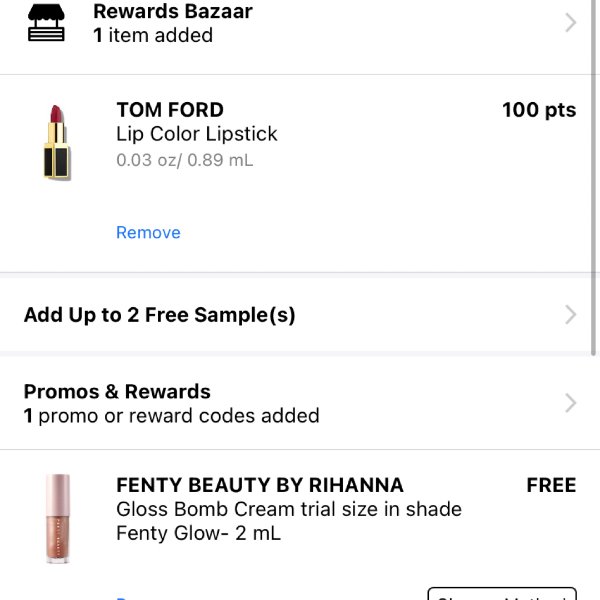
Task: Open FENTY BEAUTY BY RIHANNA brand name
Action: point(260,485)
